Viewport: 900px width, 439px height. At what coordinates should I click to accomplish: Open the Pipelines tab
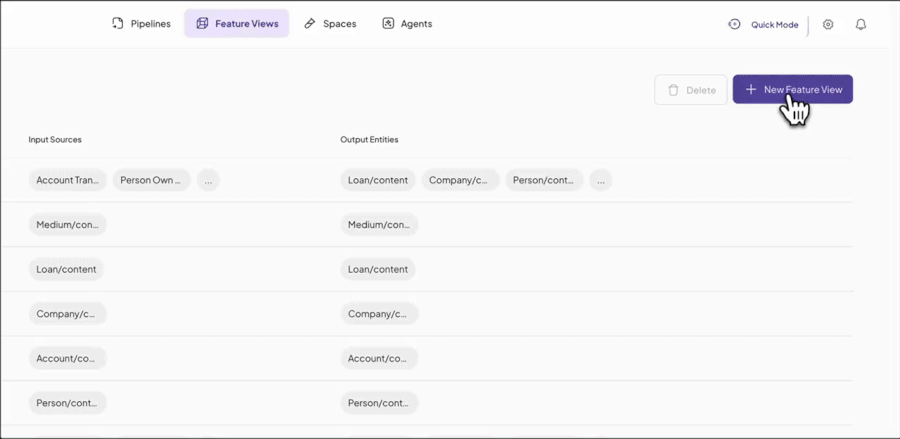coord(141,24)
